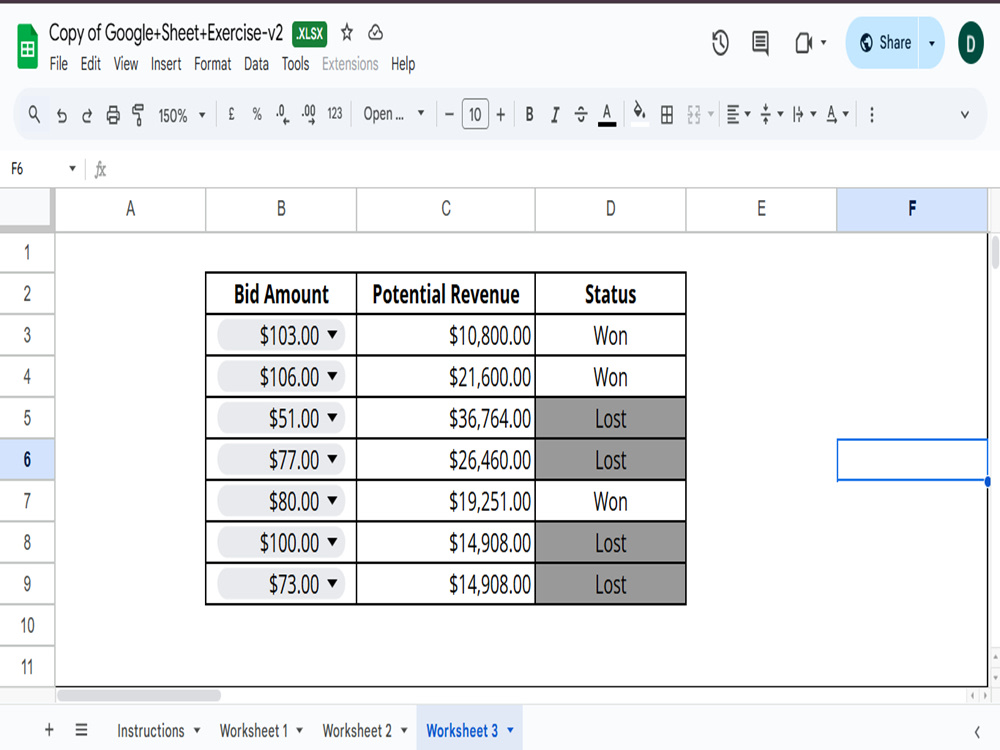Viewport: 1000px width, 750px height.
Task: Print the spreadsheet using printer icon
Action: click(x=113, y=115)
